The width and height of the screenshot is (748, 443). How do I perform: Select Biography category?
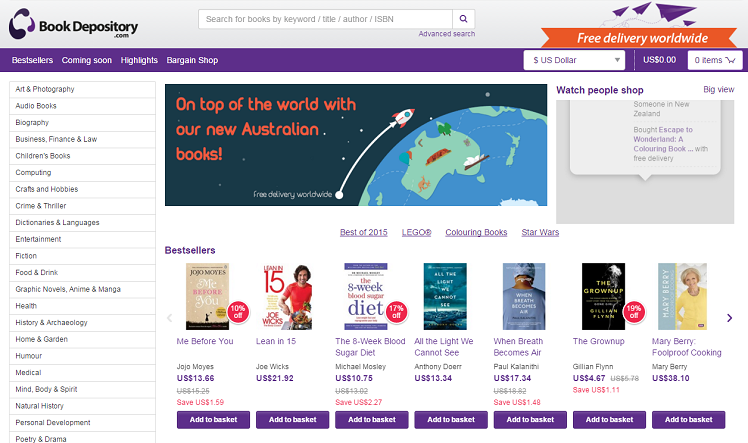[83, 123]
